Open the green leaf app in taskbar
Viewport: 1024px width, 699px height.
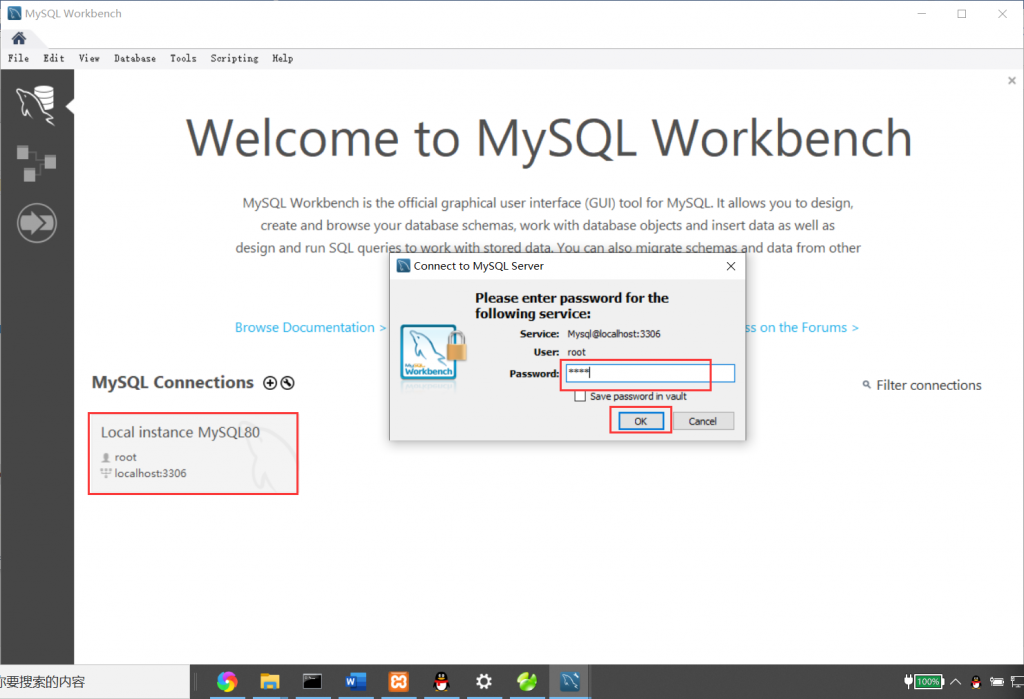click(527, 682)
